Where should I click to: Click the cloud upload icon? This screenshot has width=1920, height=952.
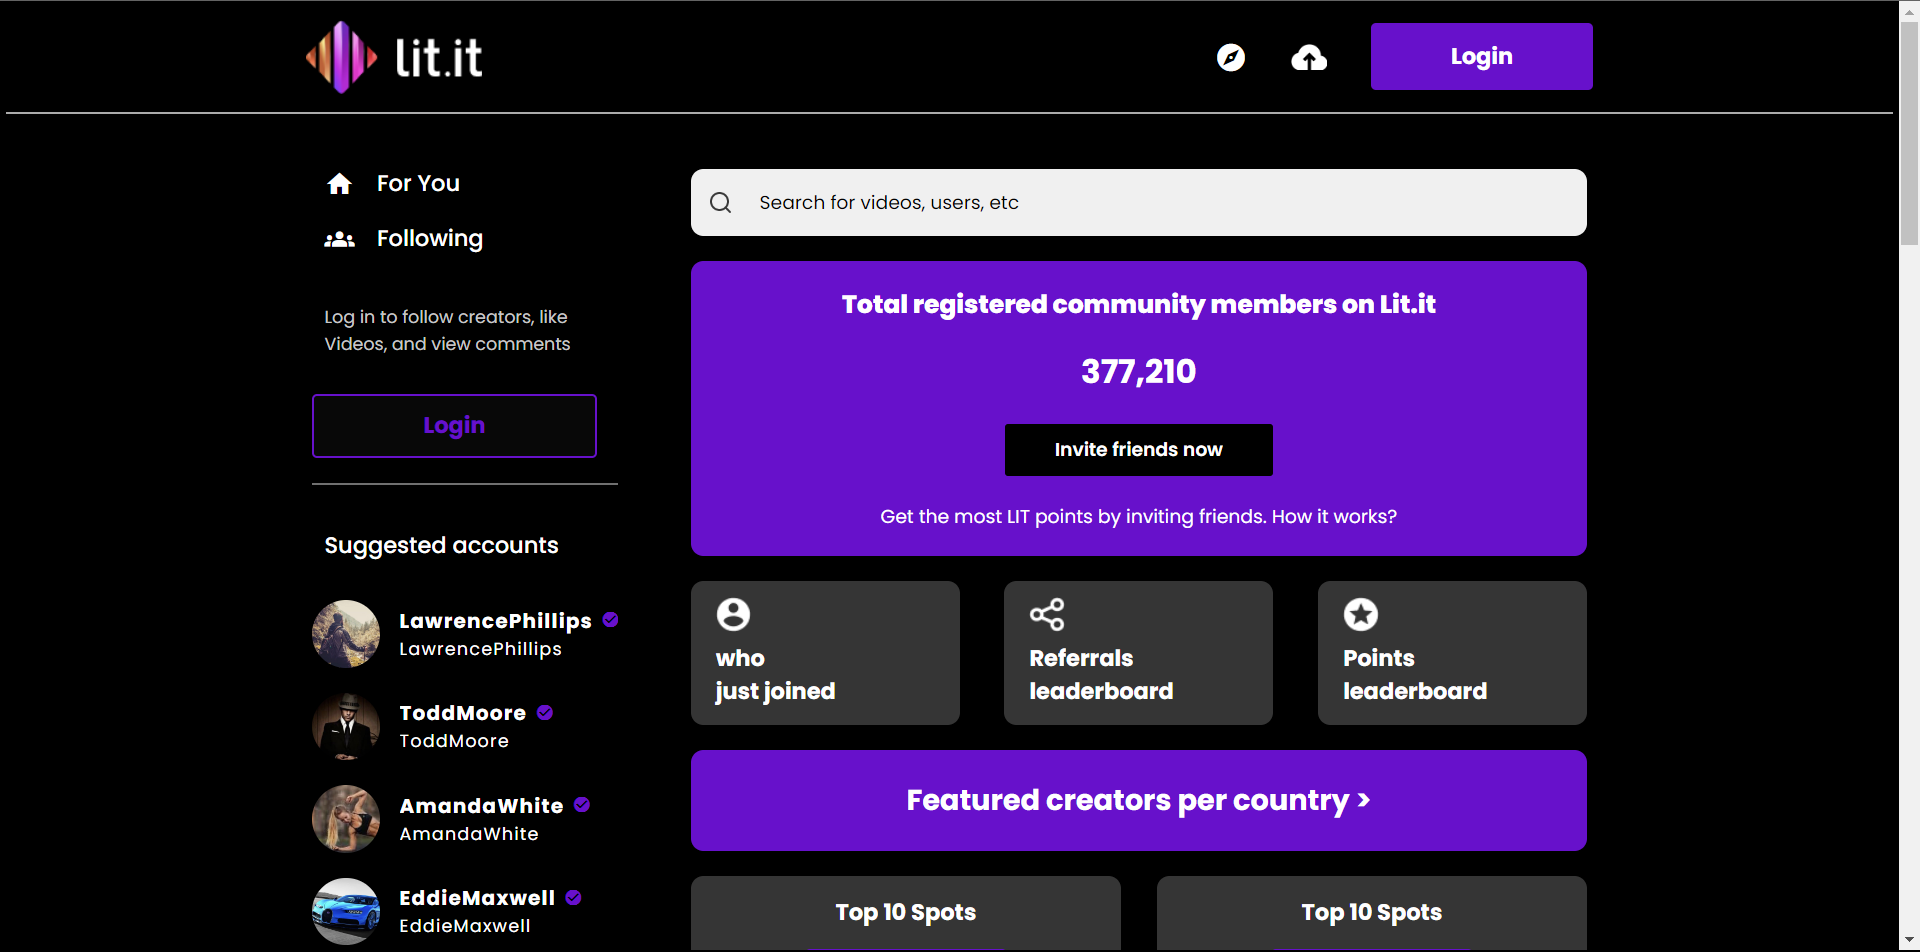1308,58
